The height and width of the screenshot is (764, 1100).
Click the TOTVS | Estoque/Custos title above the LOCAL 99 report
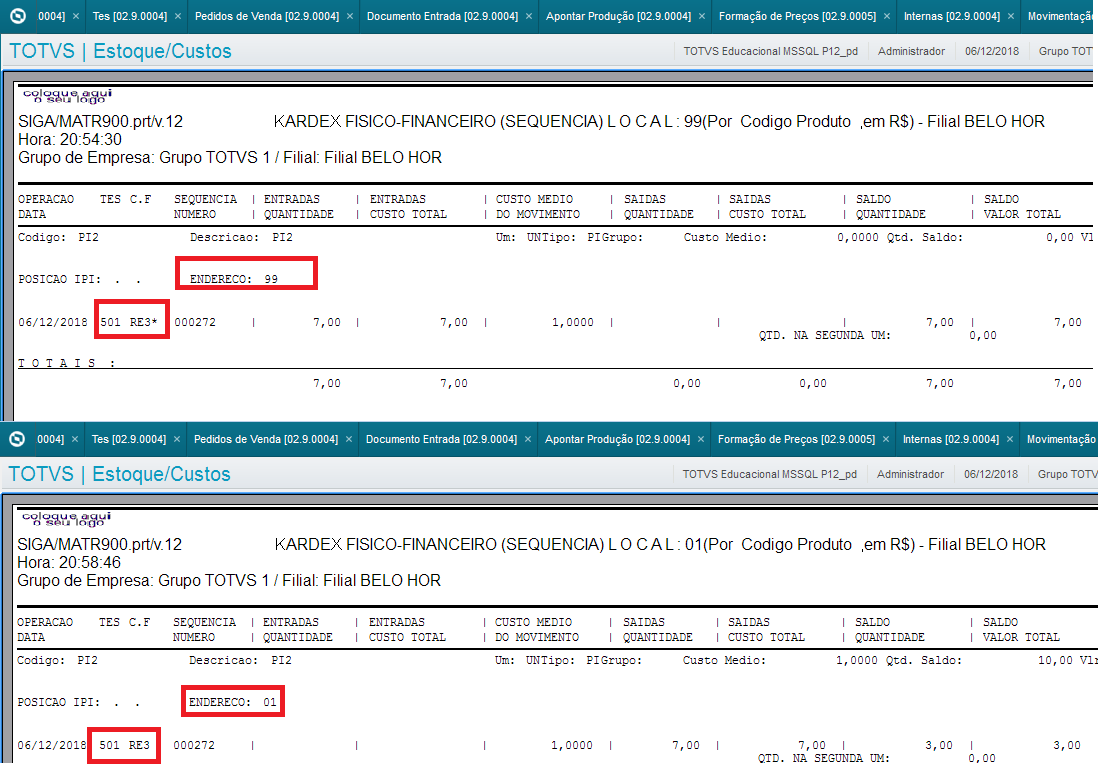point(120,51)
